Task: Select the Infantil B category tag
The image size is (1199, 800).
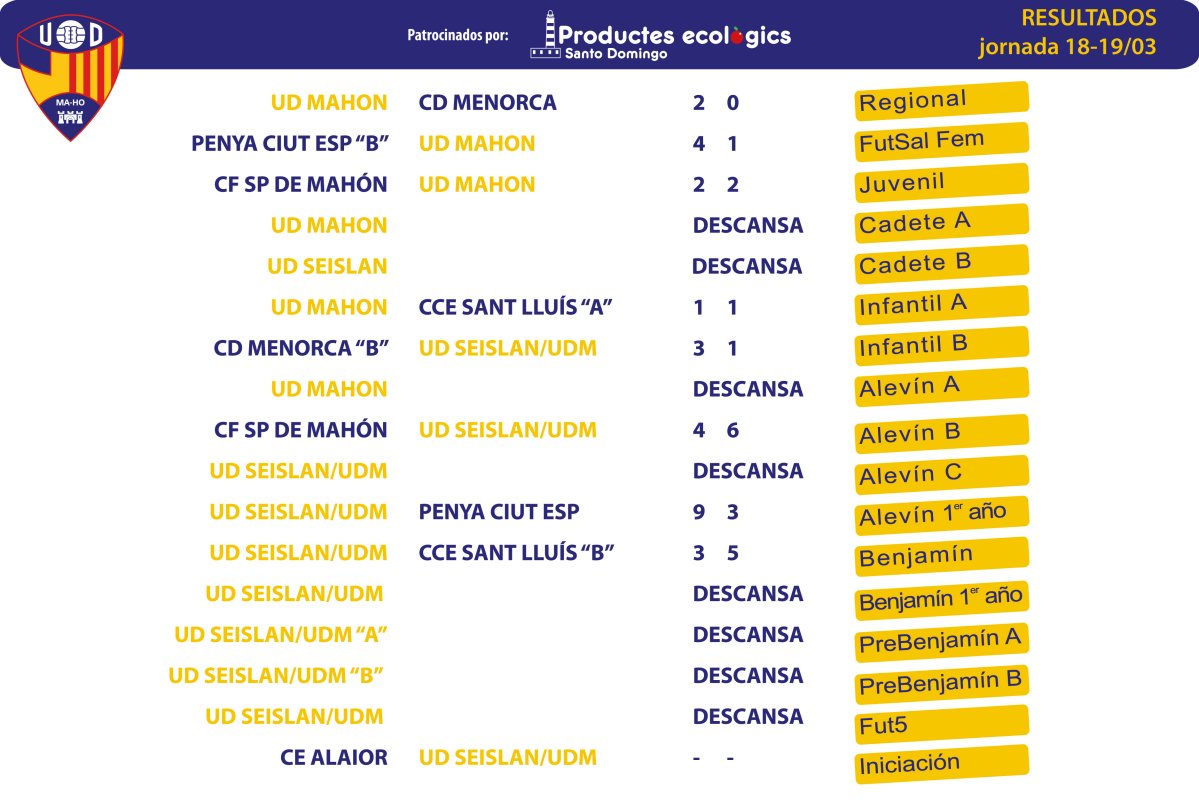Action: tap(941, 346)
